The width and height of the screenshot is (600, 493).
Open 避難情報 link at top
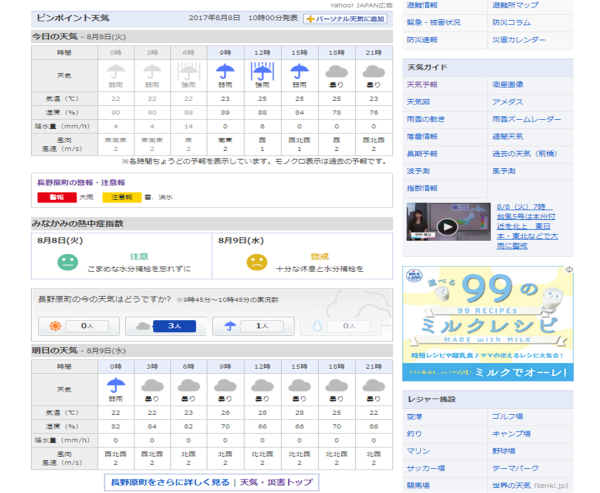click(x=422, y=5)
